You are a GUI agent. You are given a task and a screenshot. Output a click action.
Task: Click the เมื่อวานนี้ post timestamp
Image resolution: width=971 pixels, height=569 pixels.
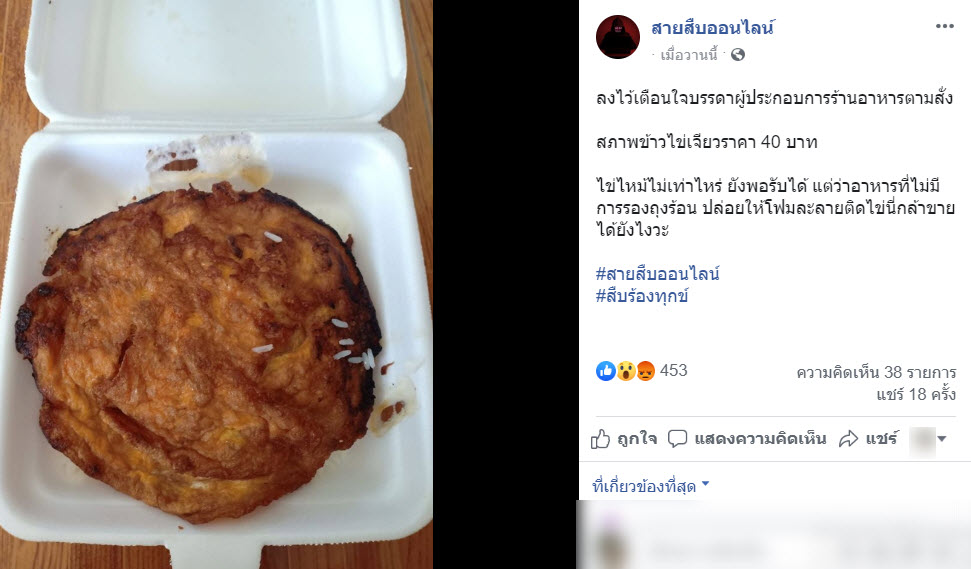click(689, 55)
